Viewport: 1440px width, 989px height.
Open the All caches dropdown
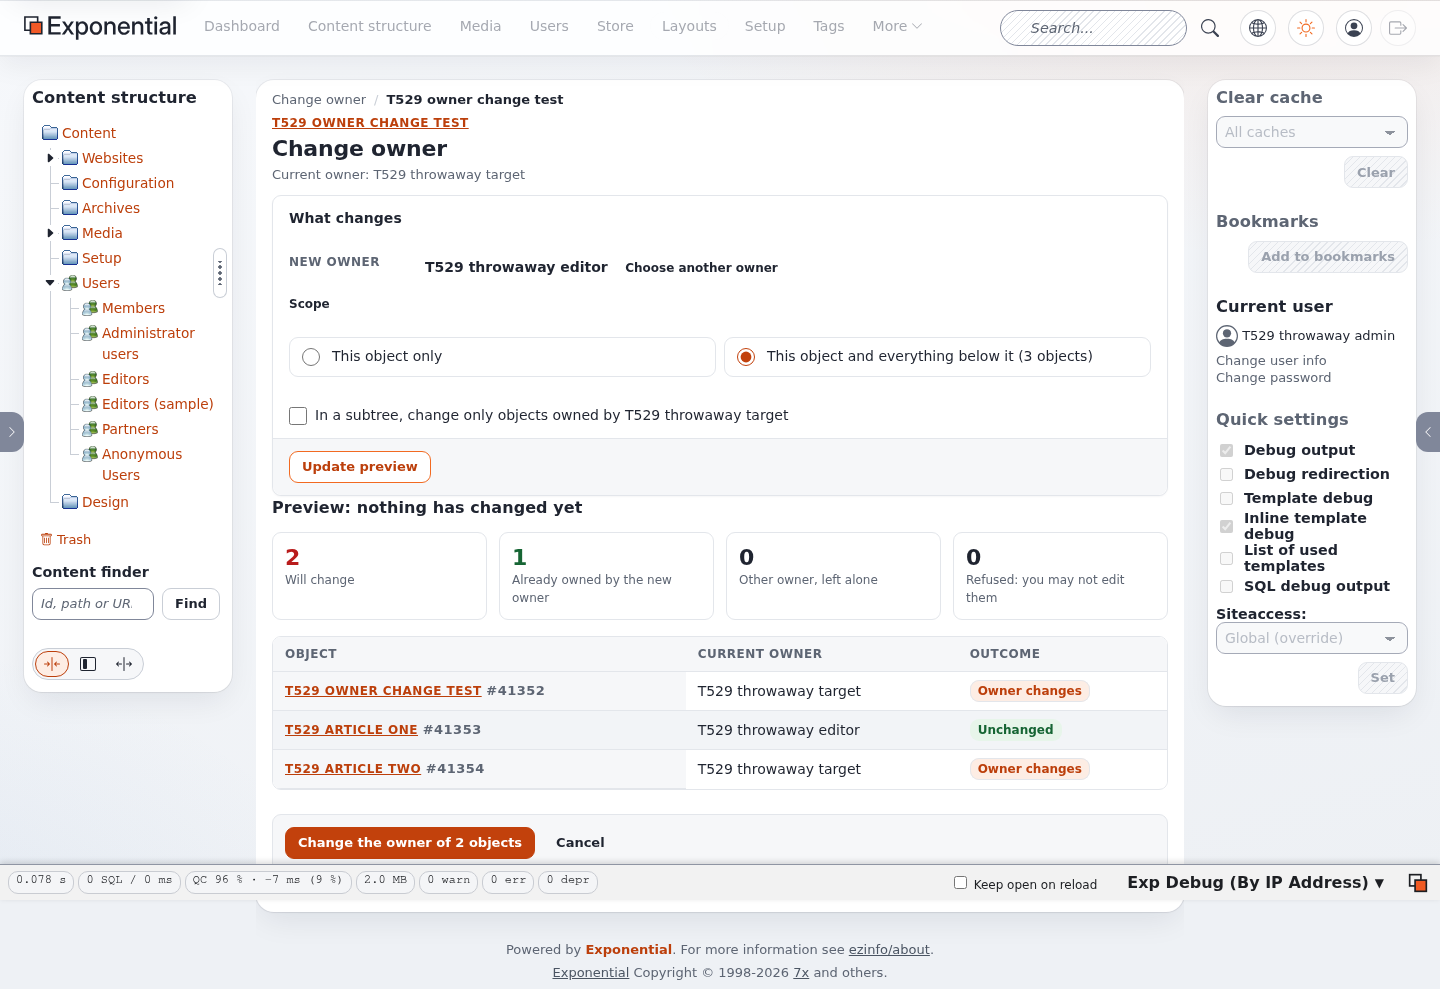1312,132
